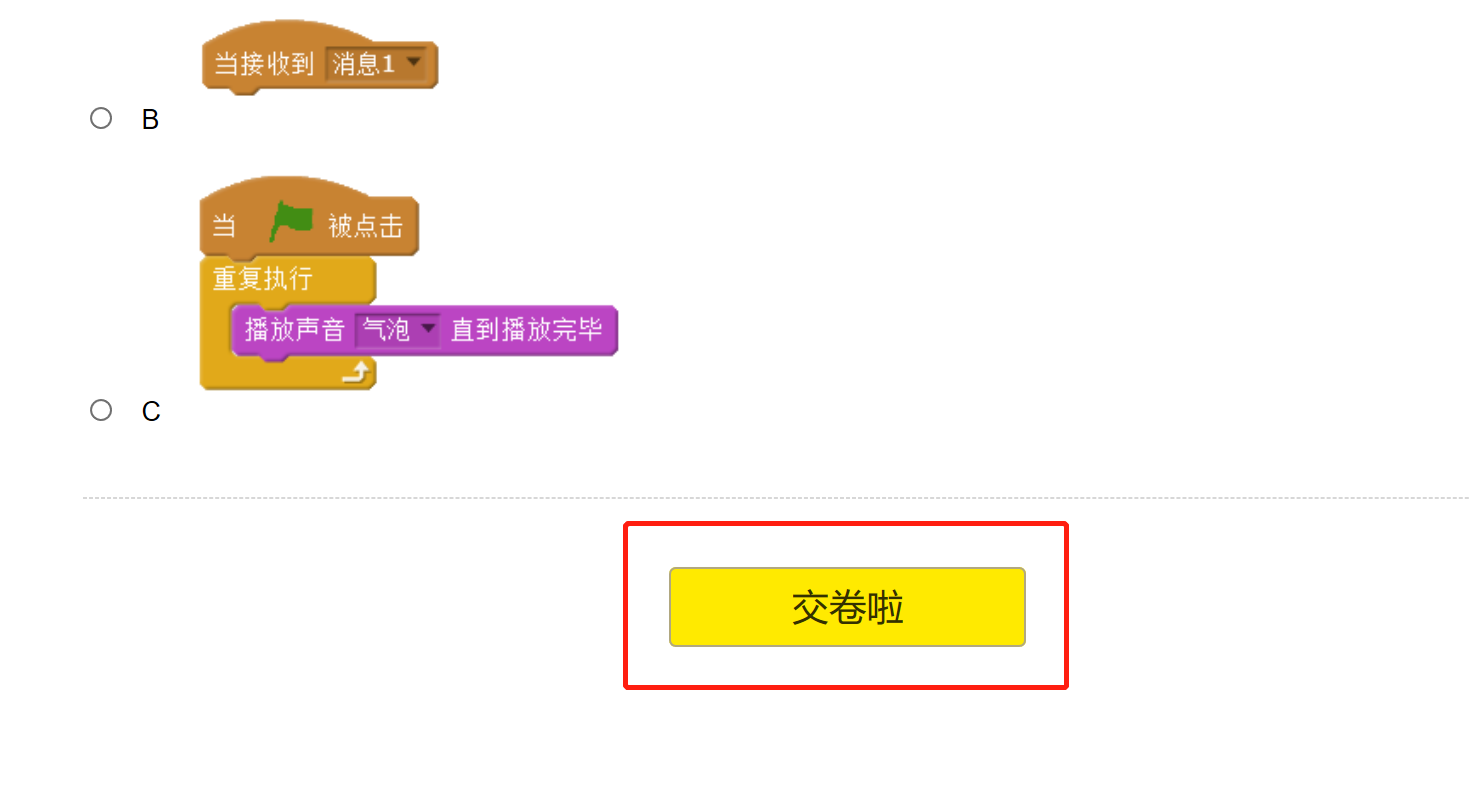Select radio button for option B
Viewport: 1470px width, 787px height.
point(101,119)
